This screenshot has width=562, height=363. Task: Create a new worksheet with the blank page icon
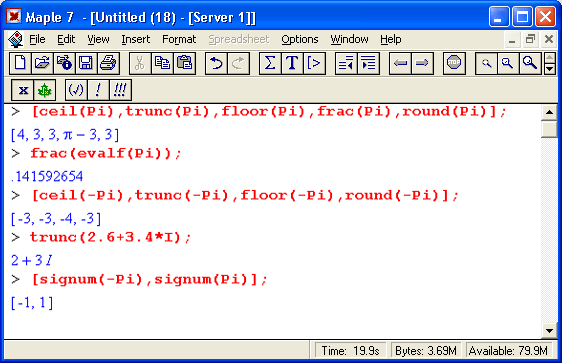[x=20, y=63]
